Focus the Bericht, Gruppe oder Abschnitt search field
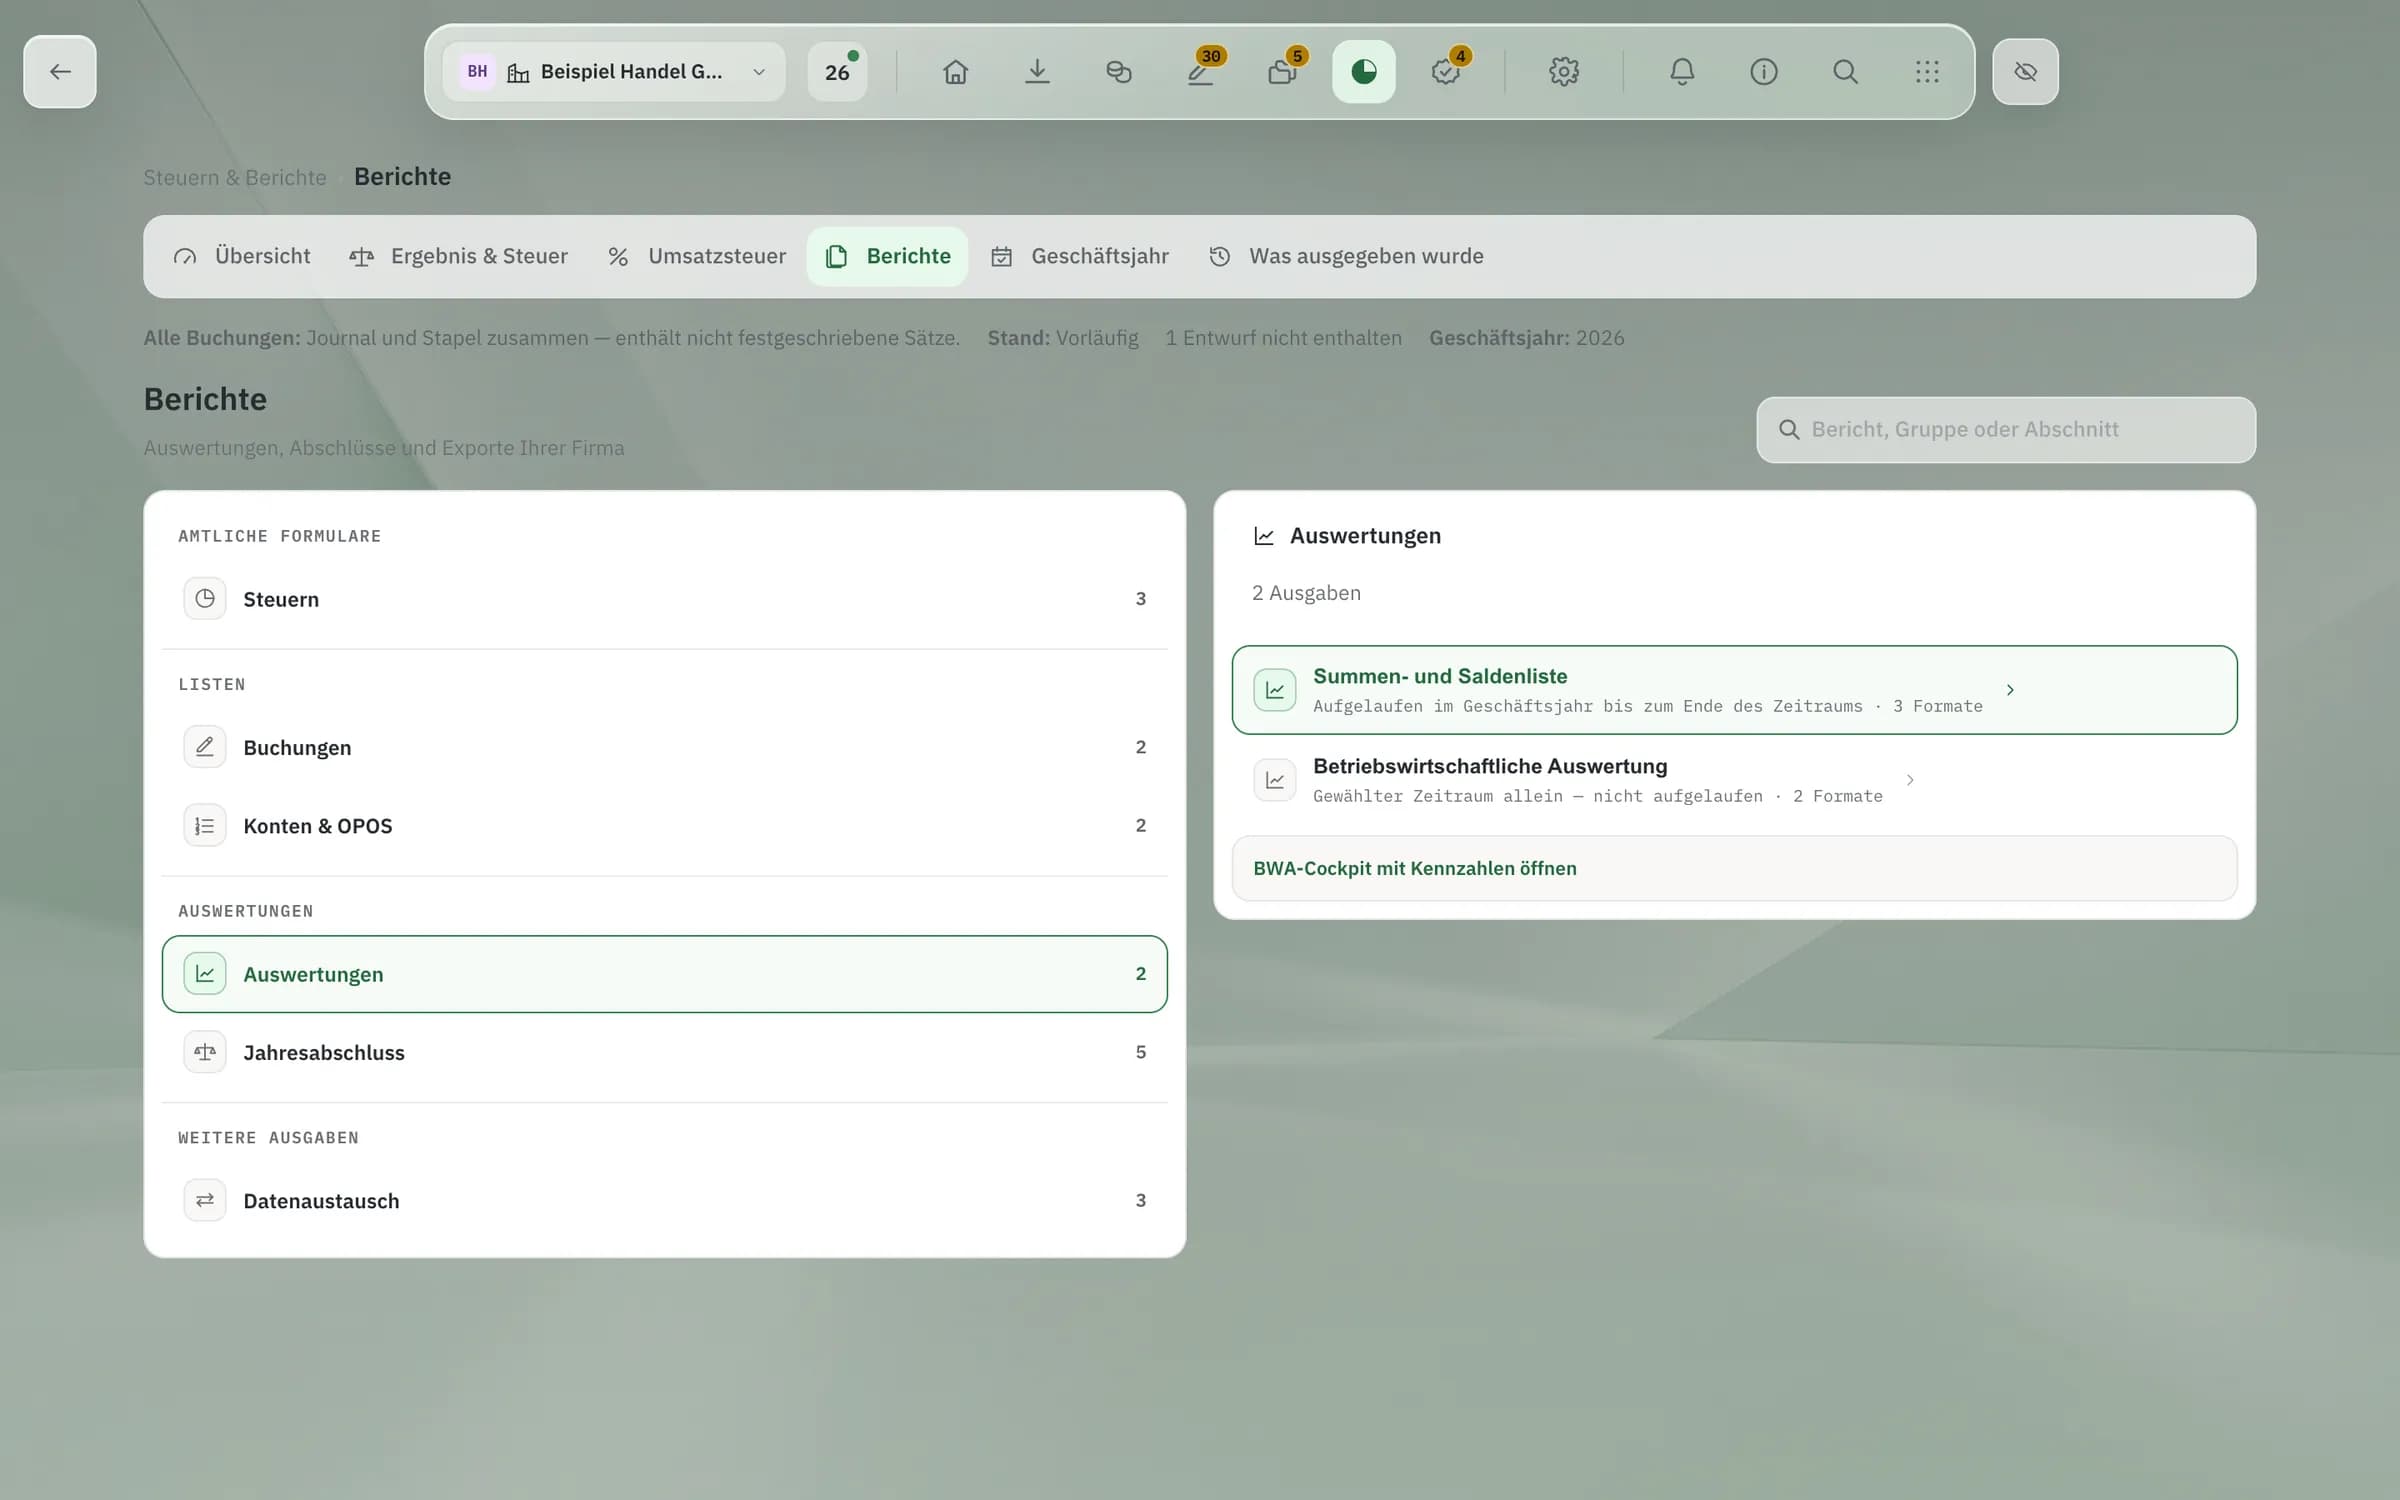Image resolution: width=2400 pixels, height=1500 pixels. click(x=2006, y=430)
